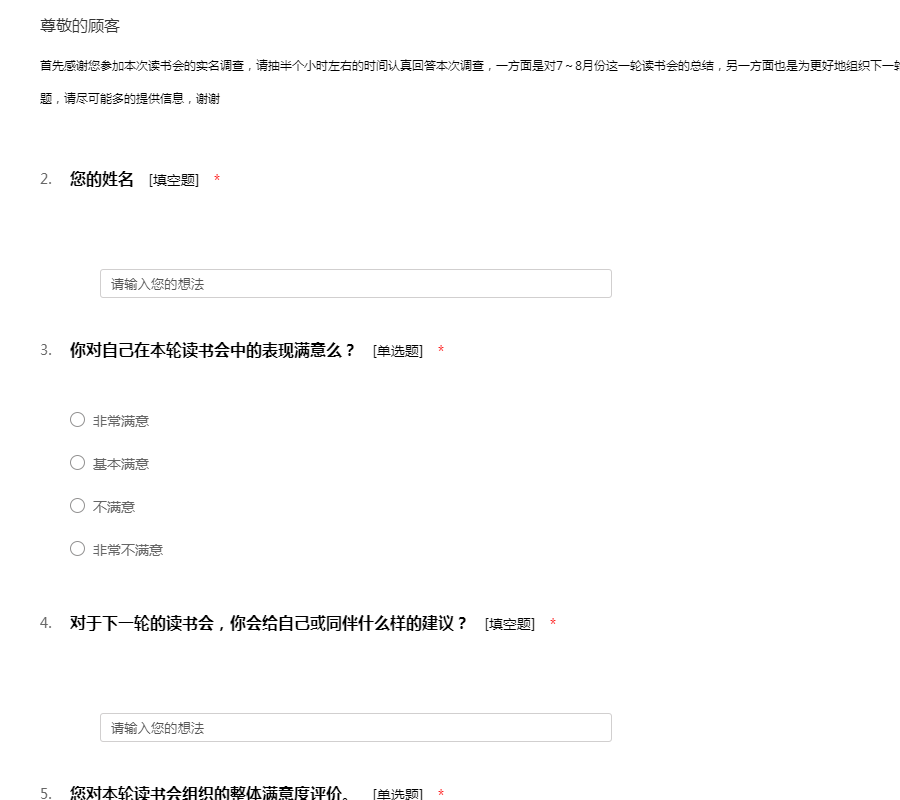The image size is (900, 800).
Task: Click question 5 title about 整体满意度评价
Action: [210, 793]
